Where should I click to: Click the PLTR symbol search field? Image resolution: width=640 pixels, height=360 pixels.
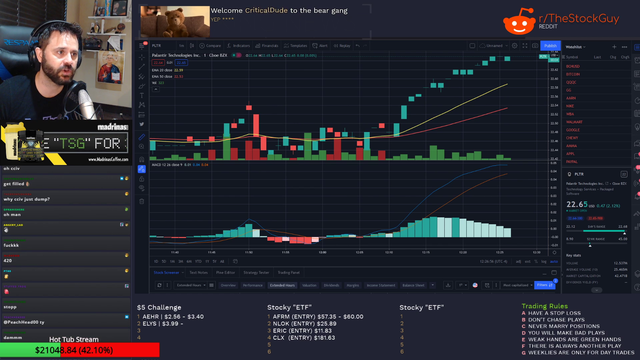pyautogui.click(x=162, y=46)
